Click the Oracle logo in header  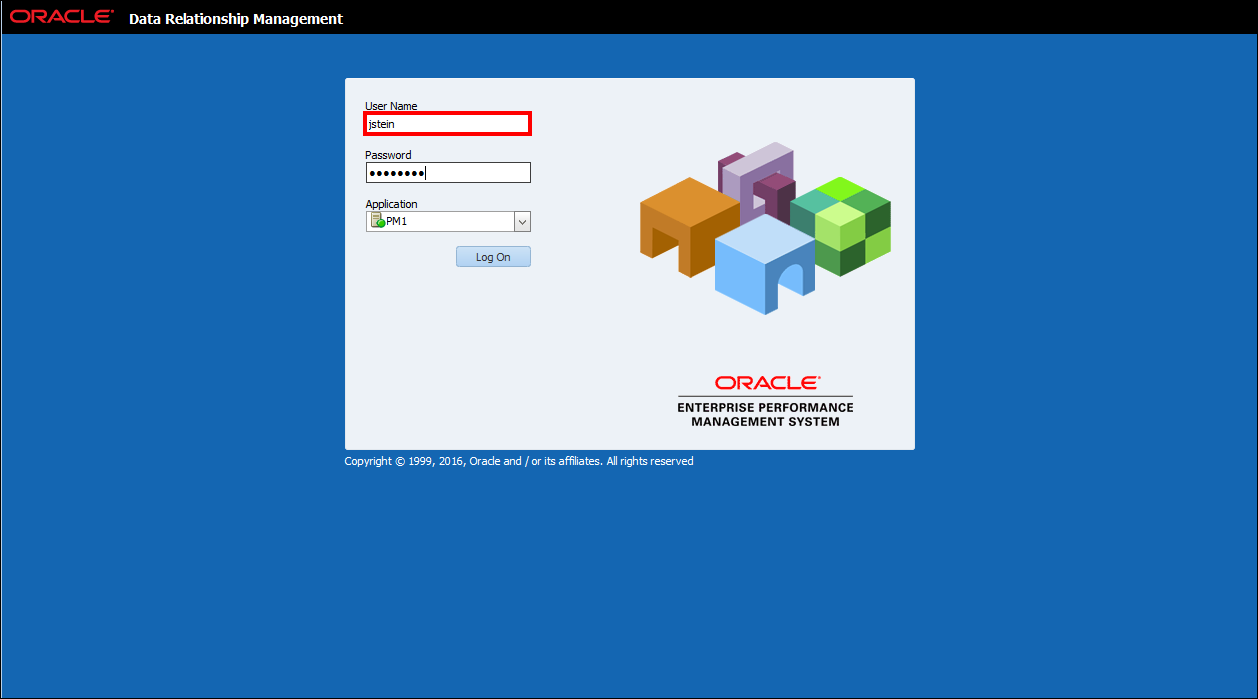62,17
